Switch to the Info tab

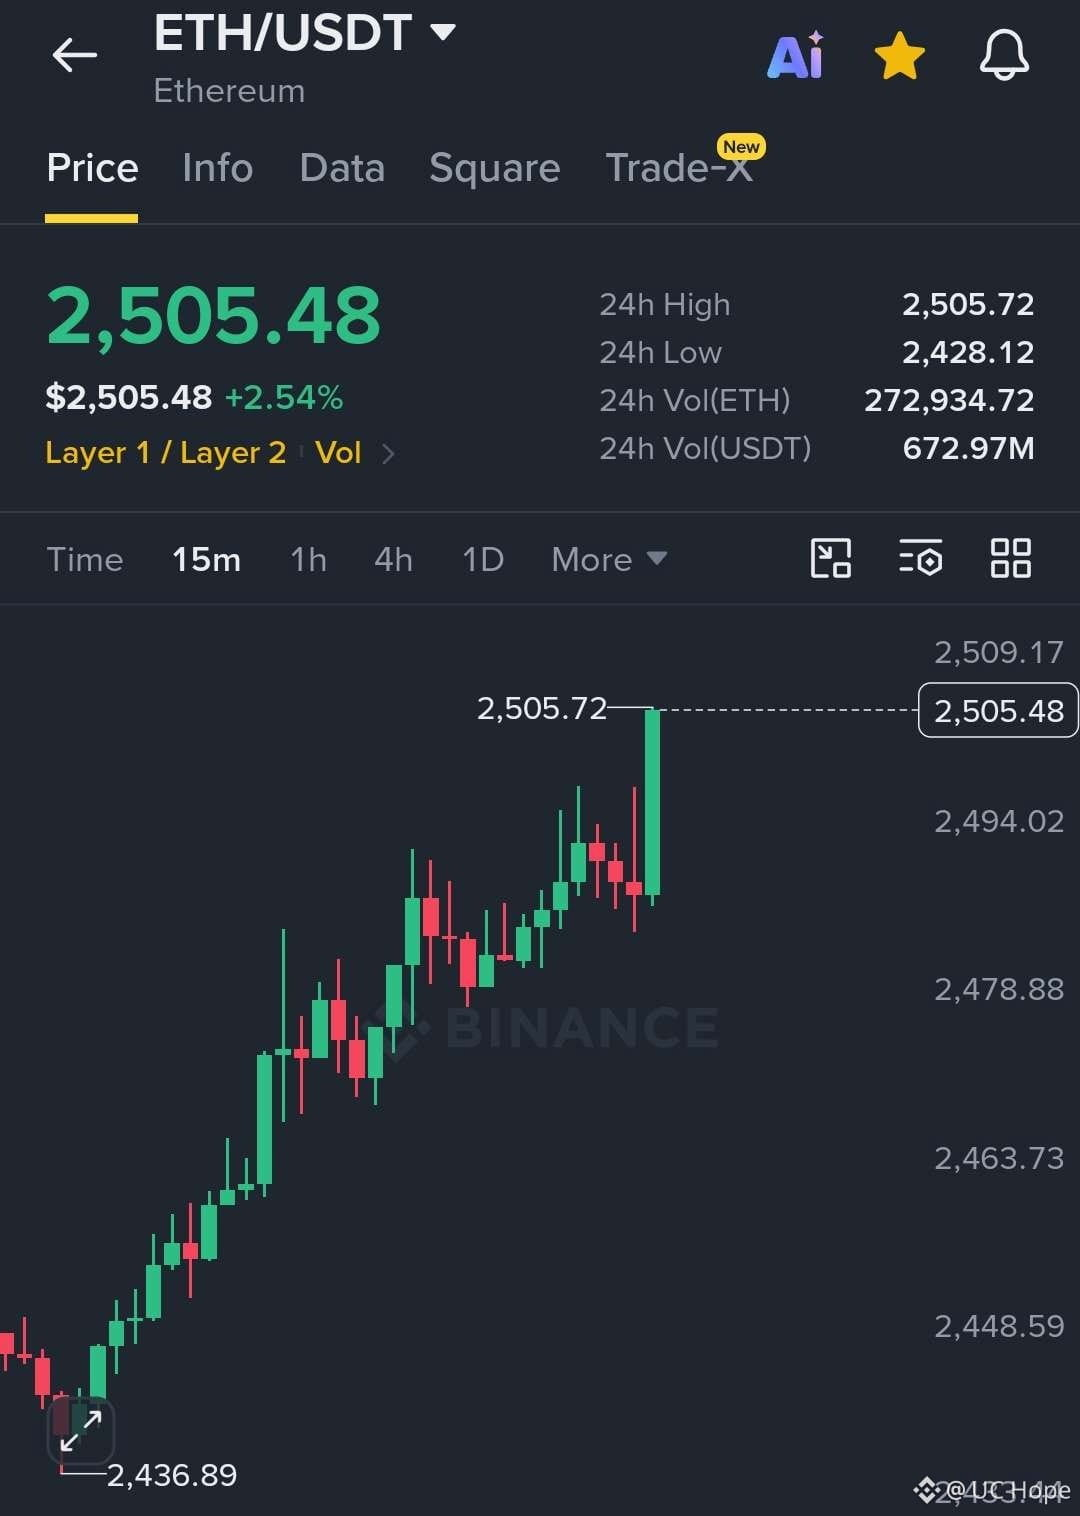(217, 168)
